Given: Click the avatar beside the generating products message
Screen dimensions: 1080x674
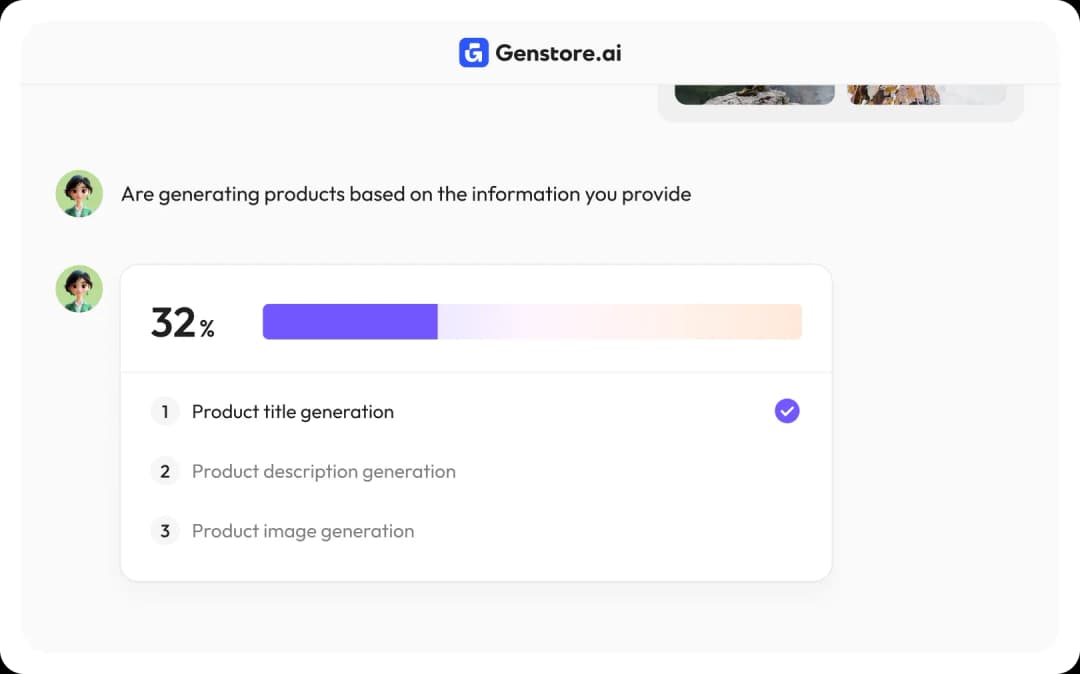Looking at the screenshot, I should [79, 194].
